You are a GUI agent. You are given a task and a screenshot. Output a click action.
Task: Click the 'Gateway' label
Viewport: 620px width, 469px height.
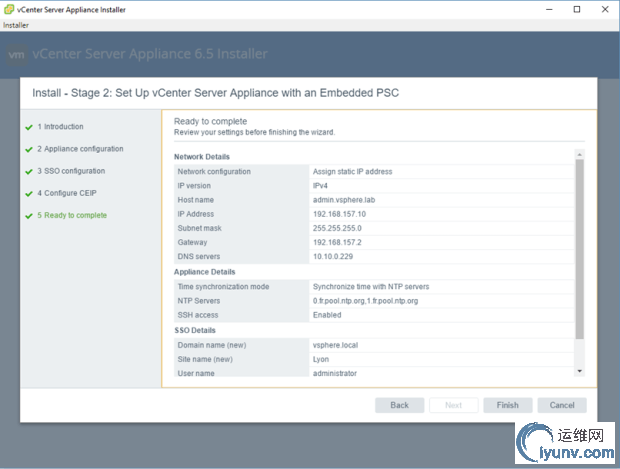click(192, 242)
